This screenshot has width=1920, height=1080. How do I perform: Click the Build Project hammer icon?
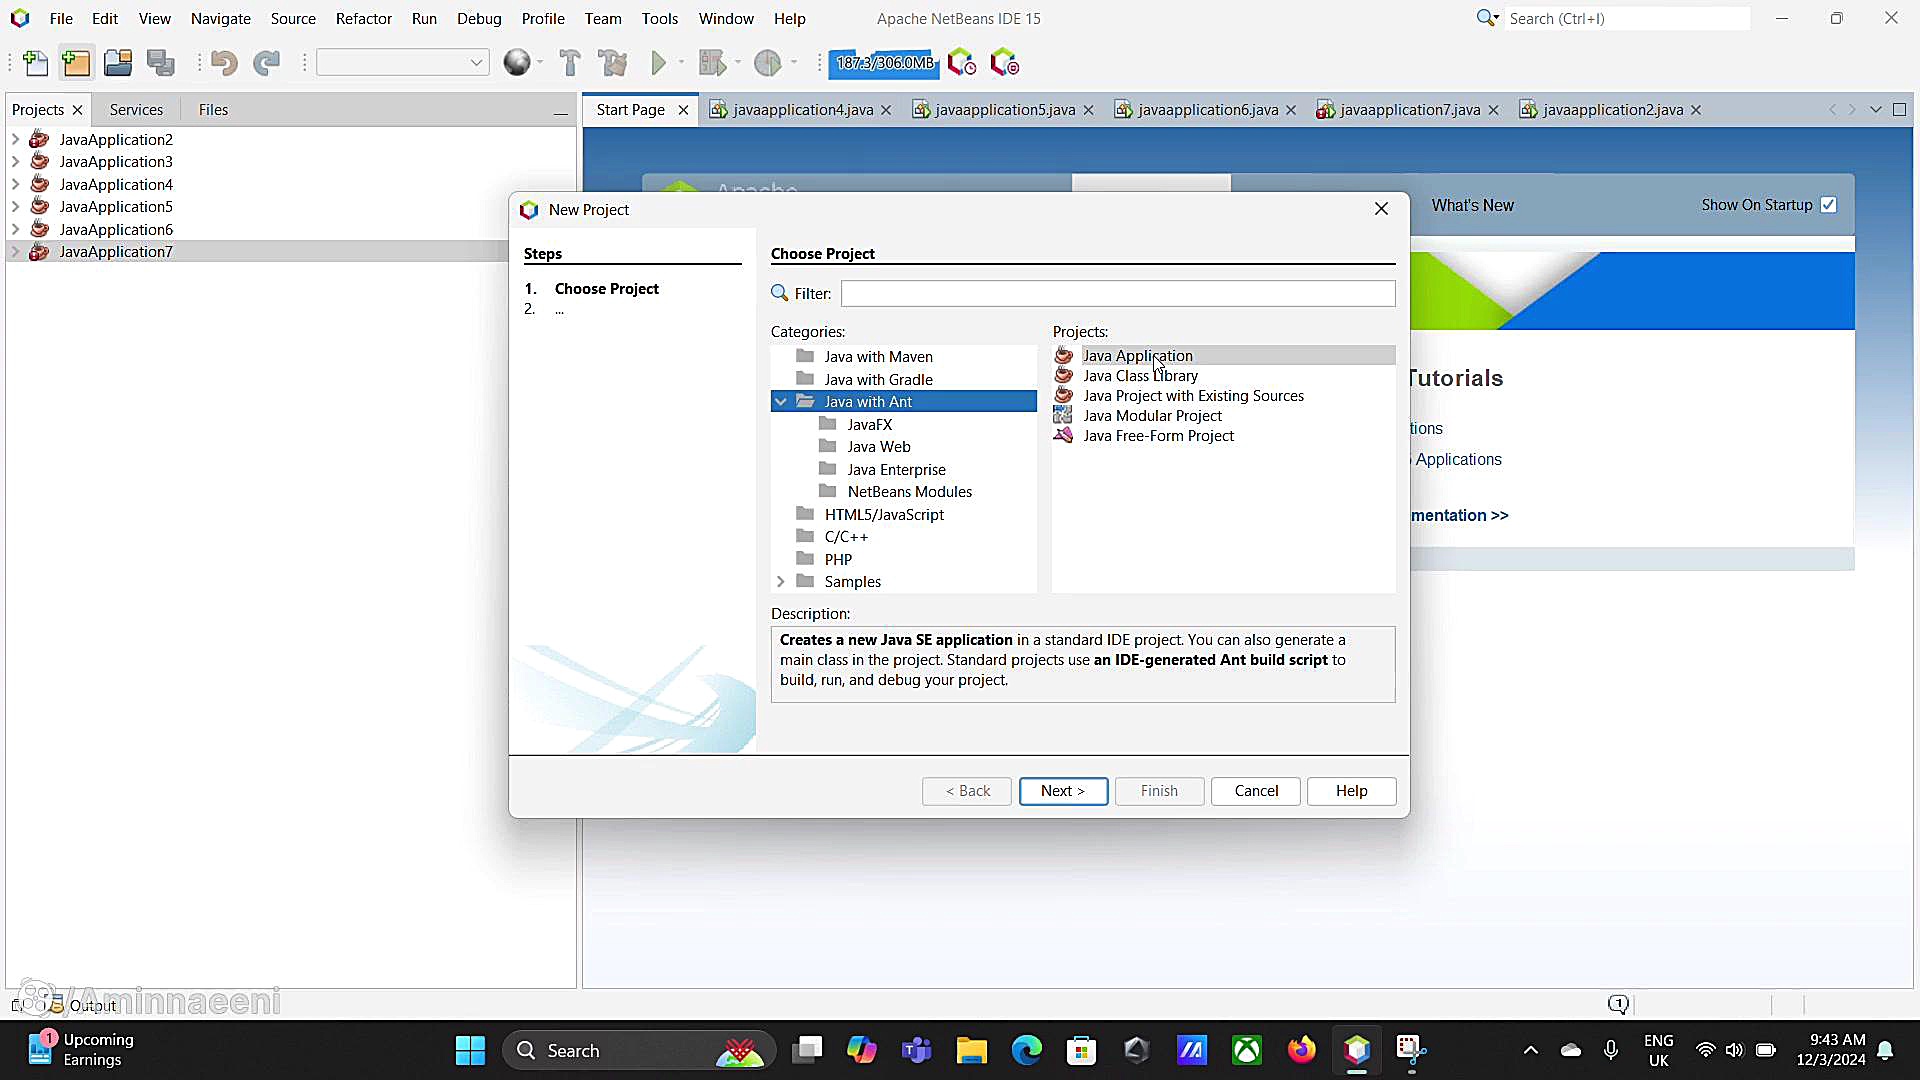[570, 63]
